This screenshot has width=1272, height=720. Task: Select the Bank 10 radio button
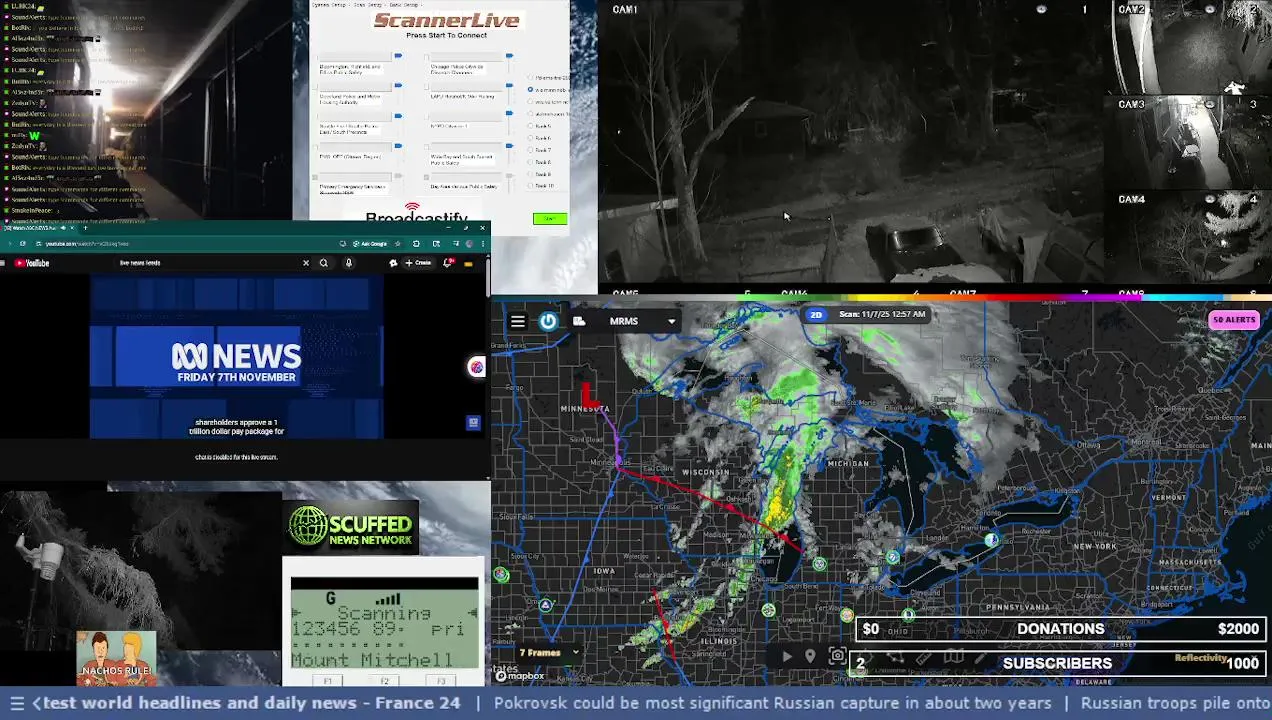pyautogui.click(x=530, y=186)
